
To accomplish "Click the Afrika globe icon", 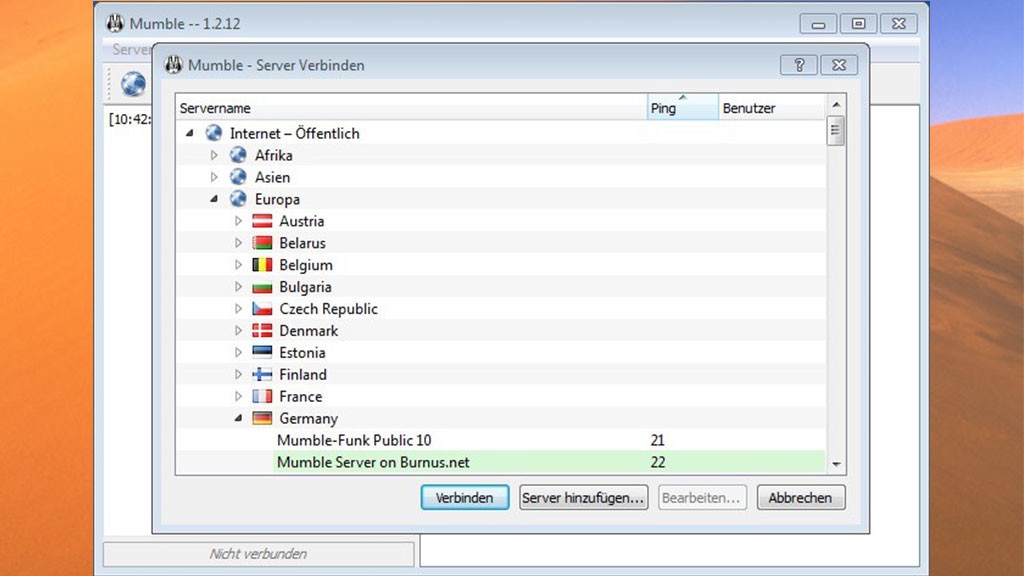I will 238,155.
